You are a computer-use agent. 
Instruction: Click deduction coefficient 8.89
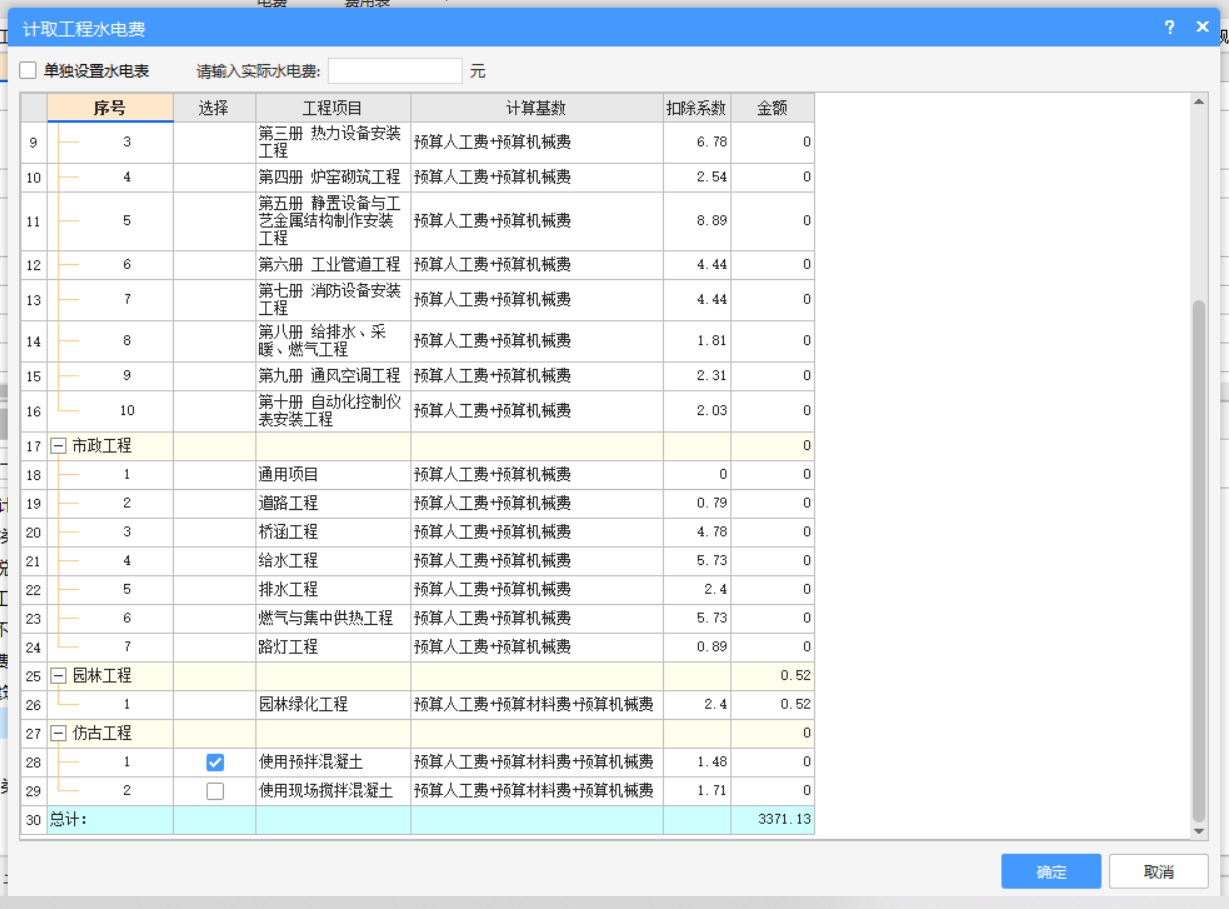[712, 221]
